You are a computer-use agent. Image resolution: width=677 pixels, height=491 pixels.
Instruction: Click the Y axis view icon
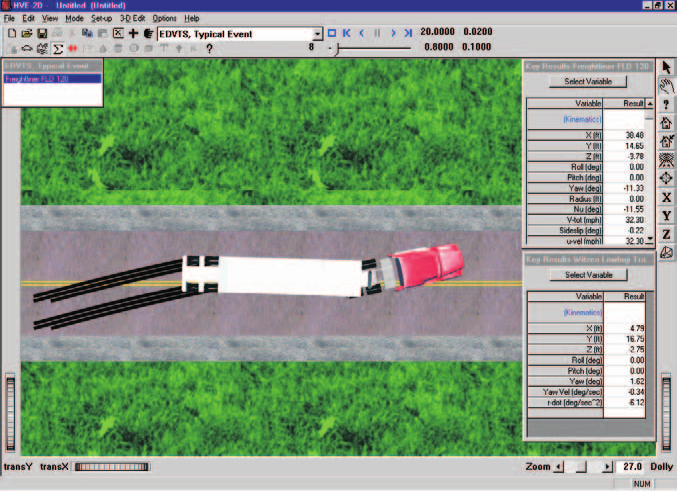pos(667,216)
